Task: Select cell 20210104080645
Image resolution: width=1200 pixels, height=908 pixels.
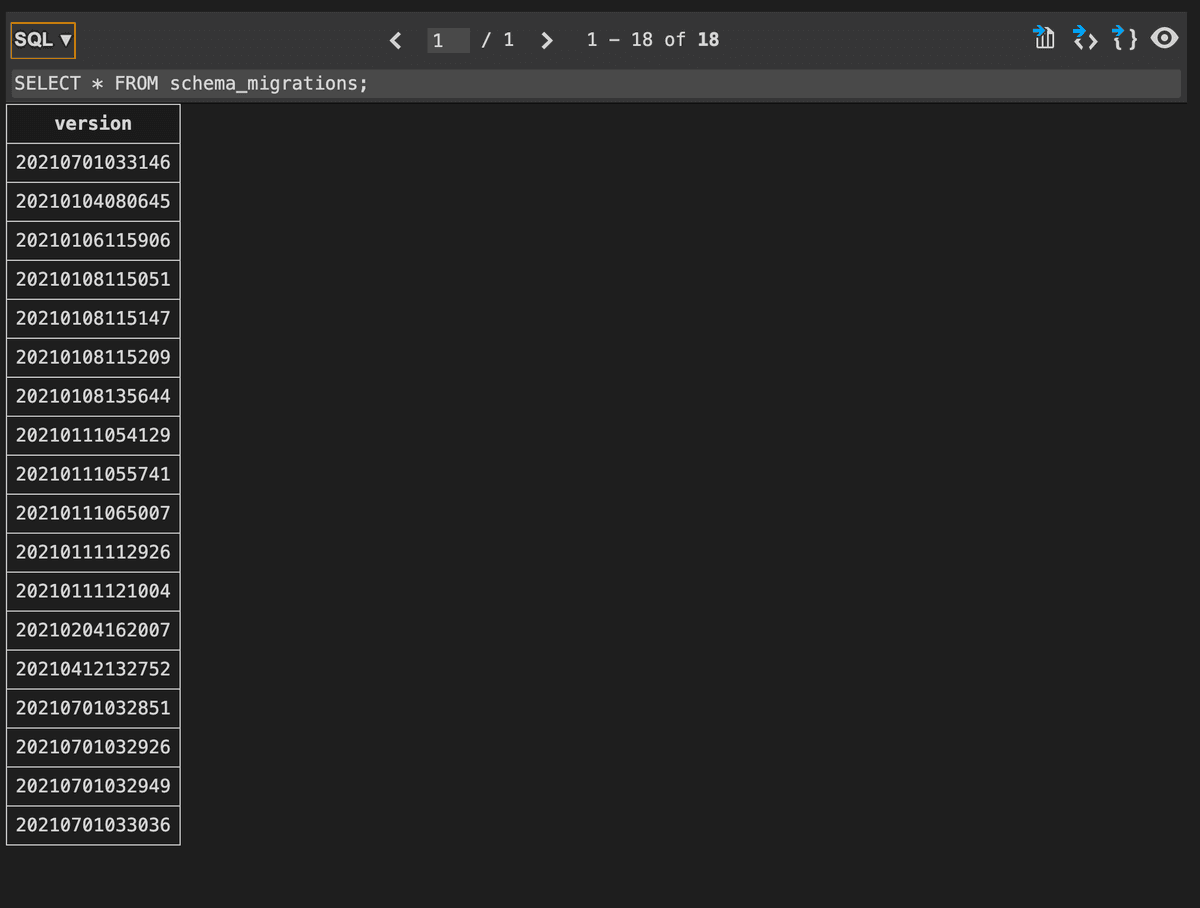Action: (93, 201)
